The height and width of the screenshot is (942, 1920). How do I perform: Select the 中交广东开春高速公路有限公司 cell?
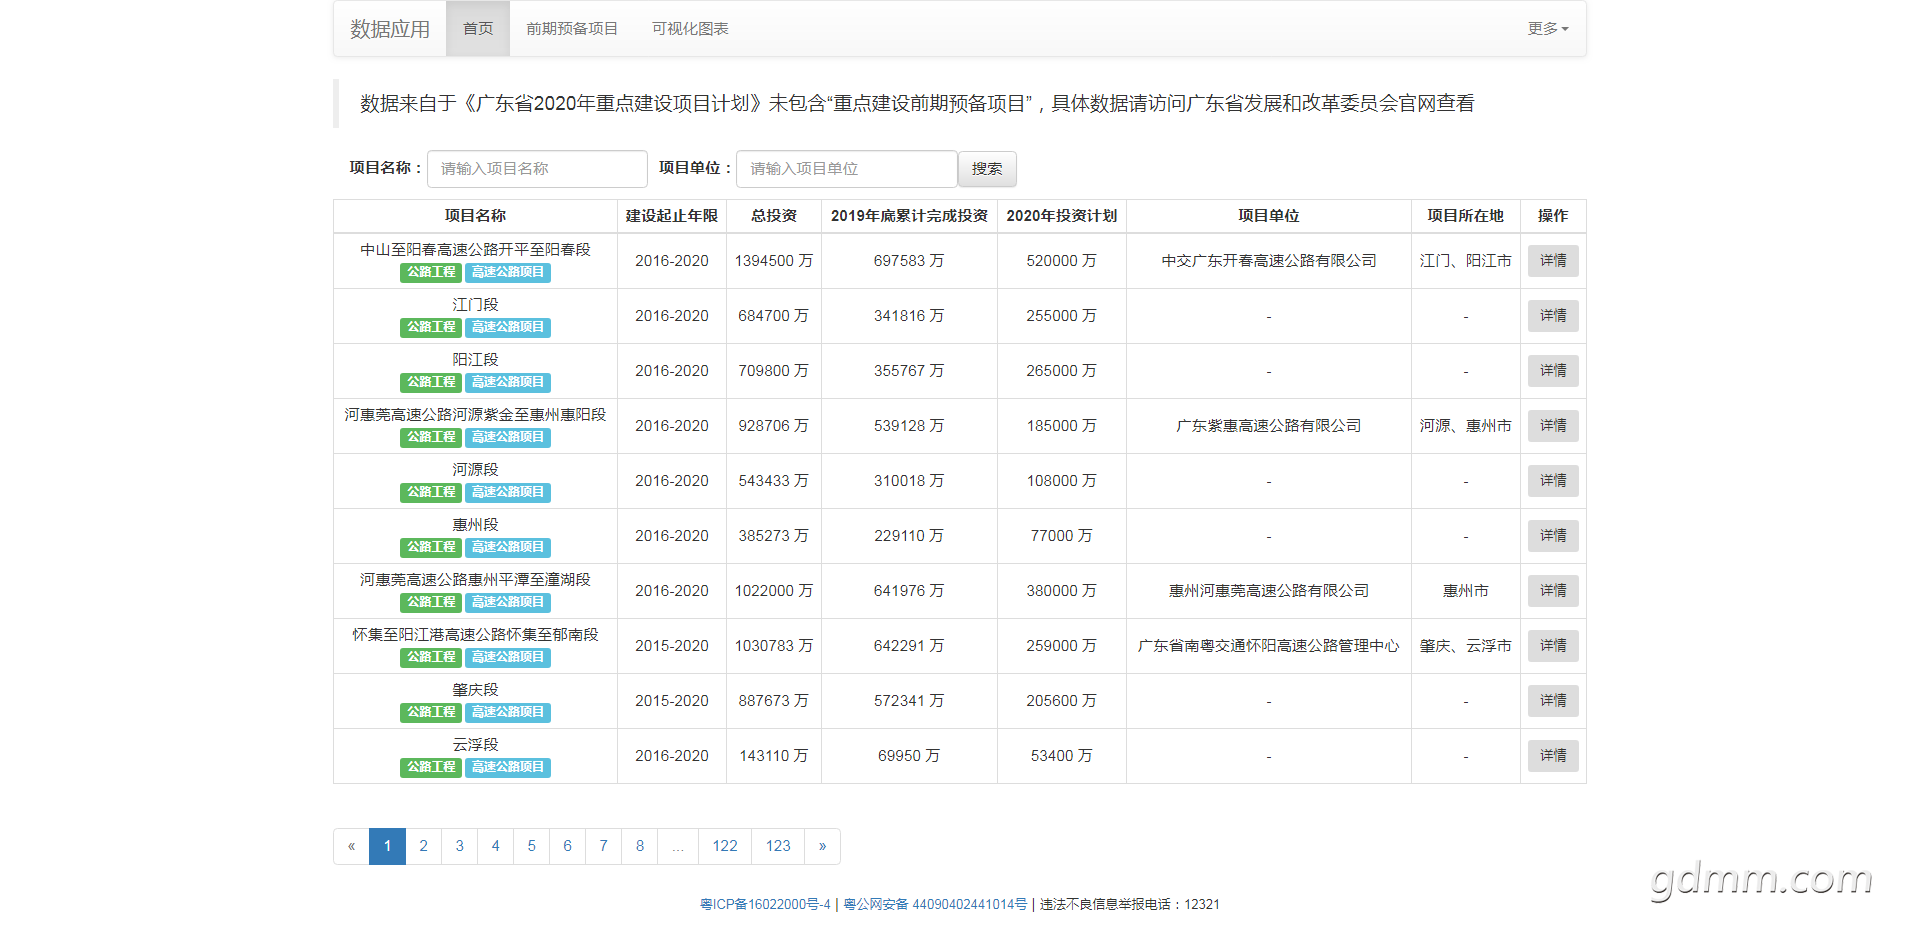click(1269, 261)
